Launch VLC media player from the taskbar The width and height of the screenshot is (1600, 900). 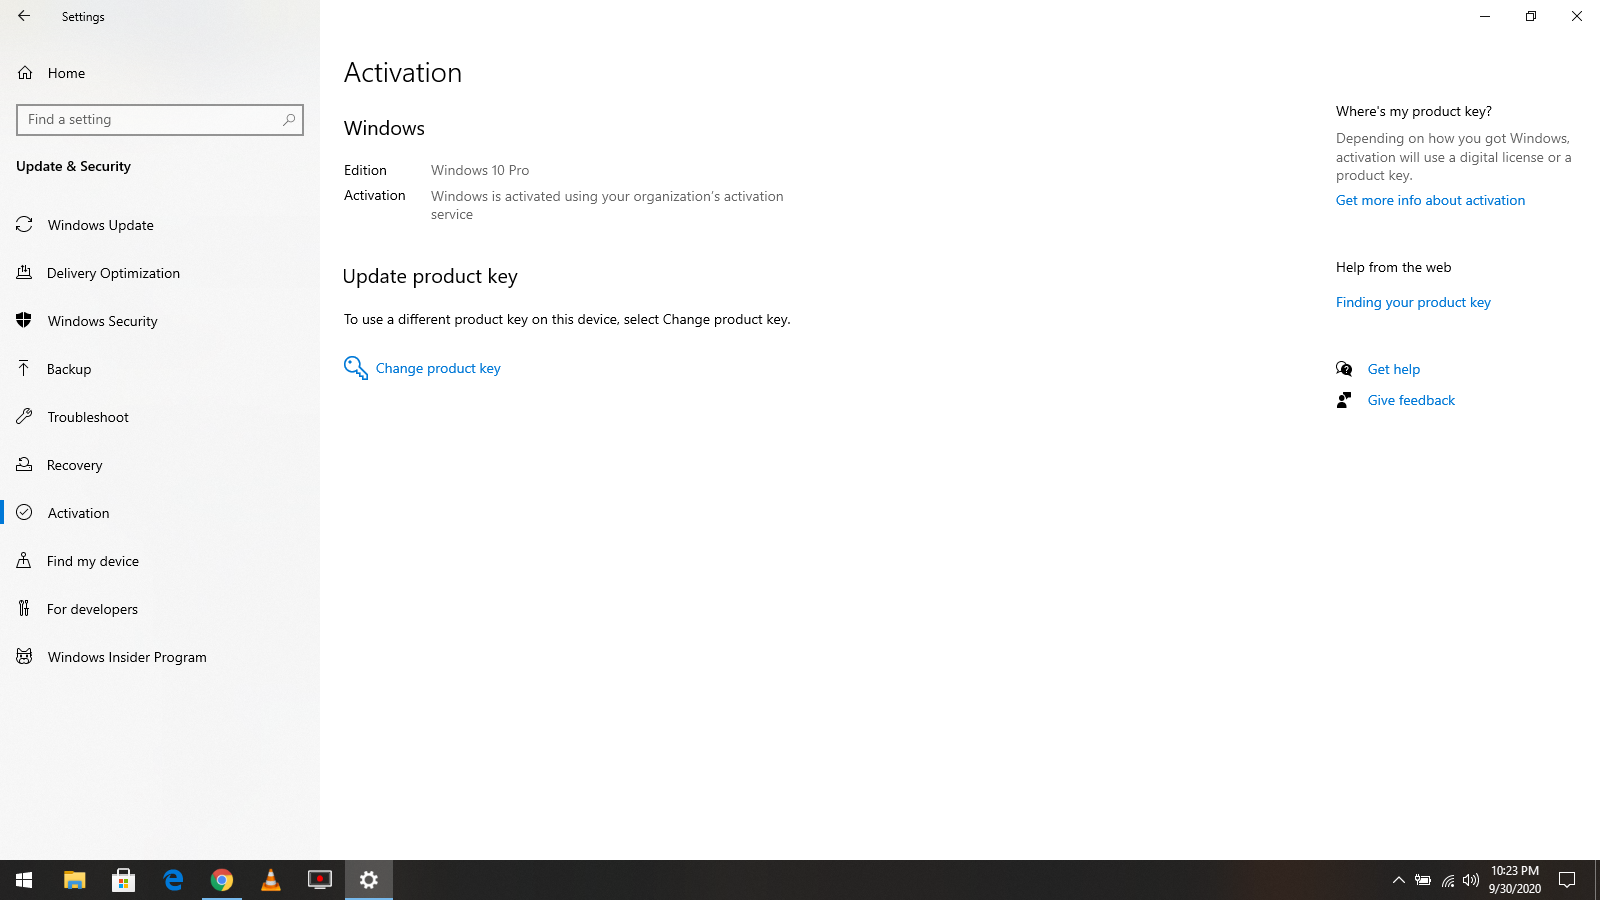click(271, 880)
